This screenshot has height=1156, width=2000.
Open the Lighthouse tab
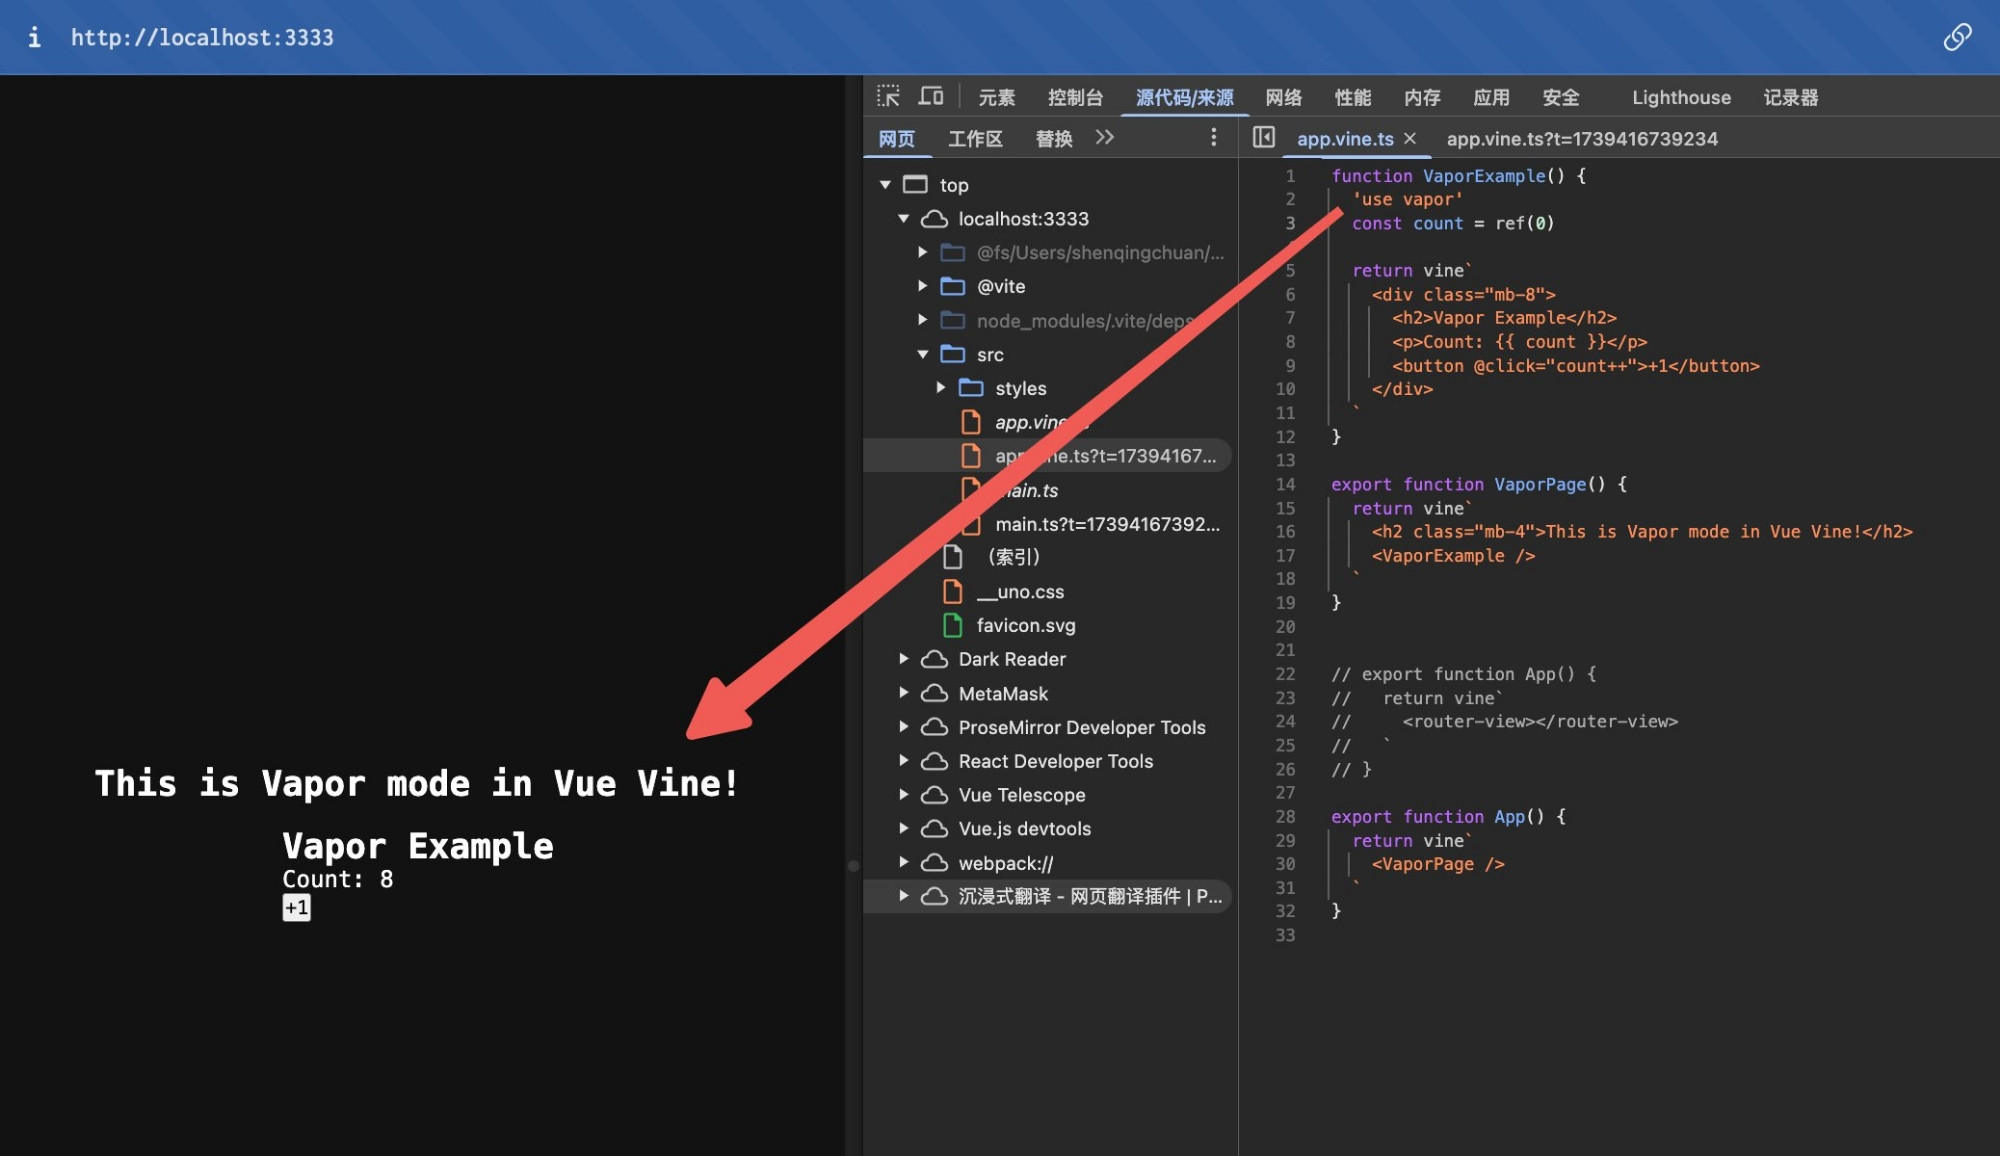1681,97
